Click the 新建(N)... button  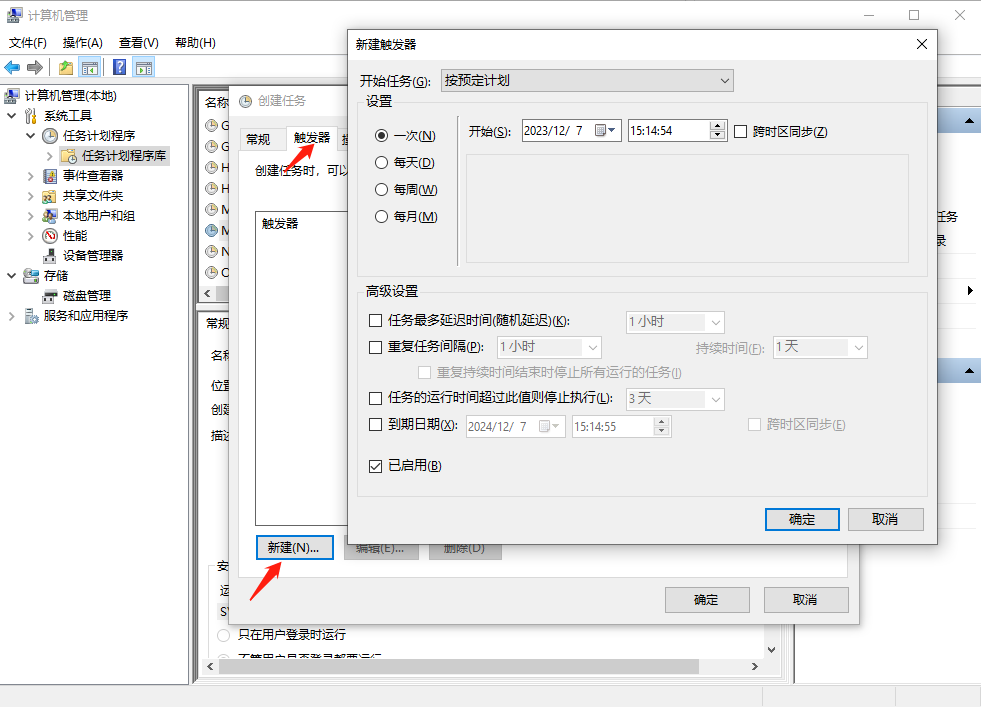pos(295,547)
